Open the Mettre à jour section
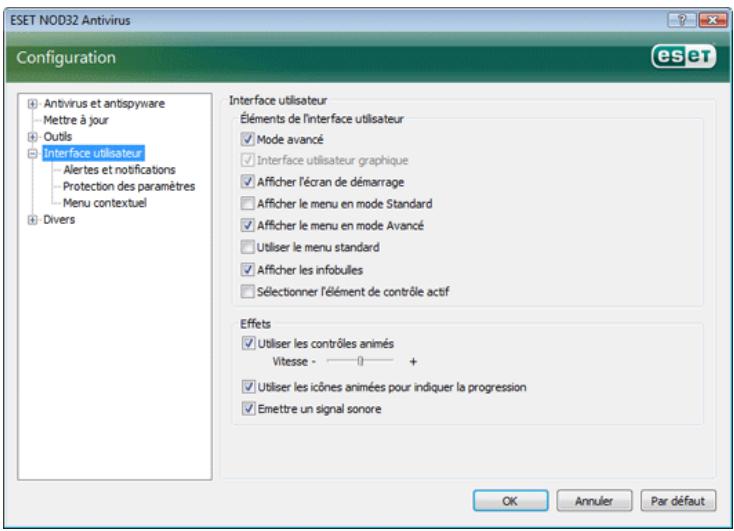734x531 pixels. coord(76,120)
